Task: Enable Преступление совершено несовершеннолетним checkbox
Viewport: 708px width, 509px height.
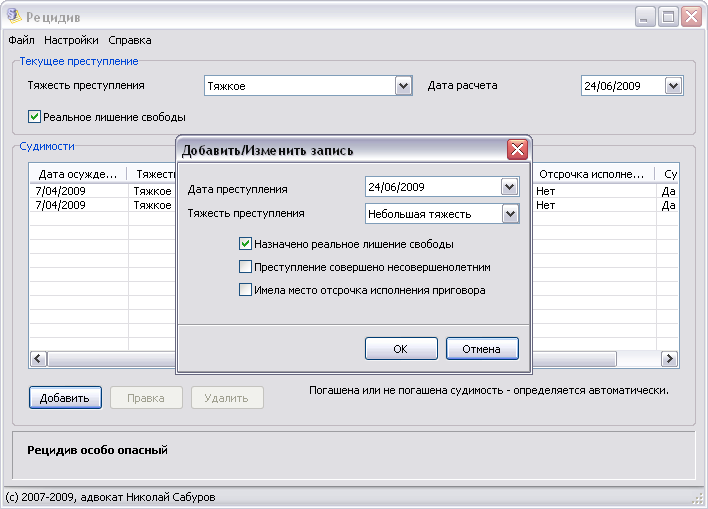Action: pos(245,267)
